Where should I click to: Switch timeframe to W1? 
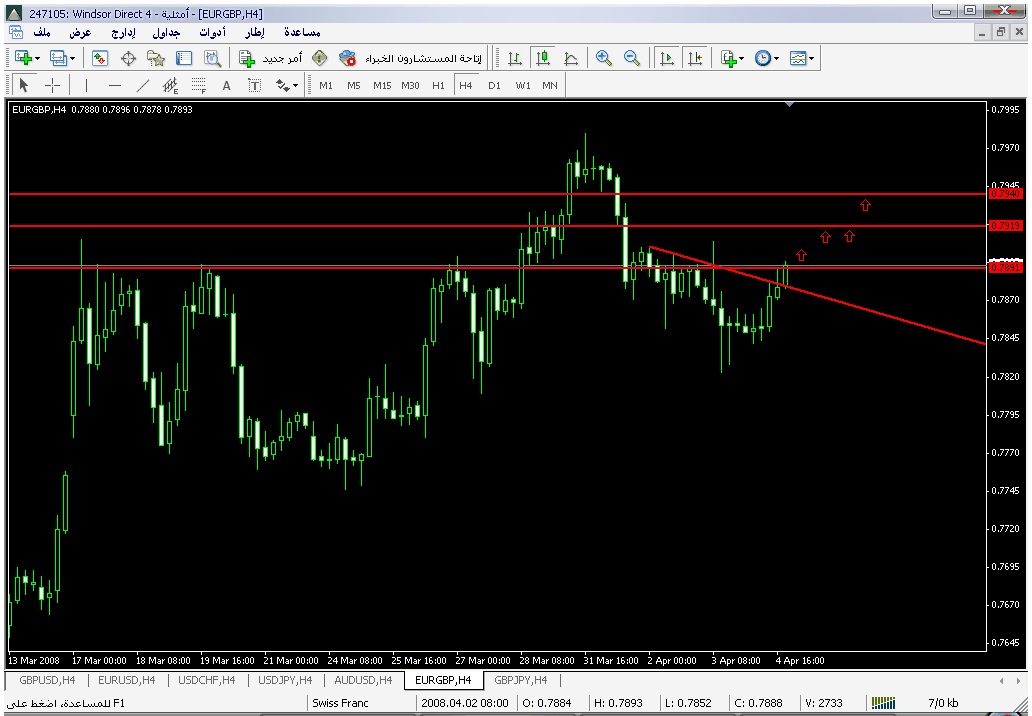coord(523,86)
